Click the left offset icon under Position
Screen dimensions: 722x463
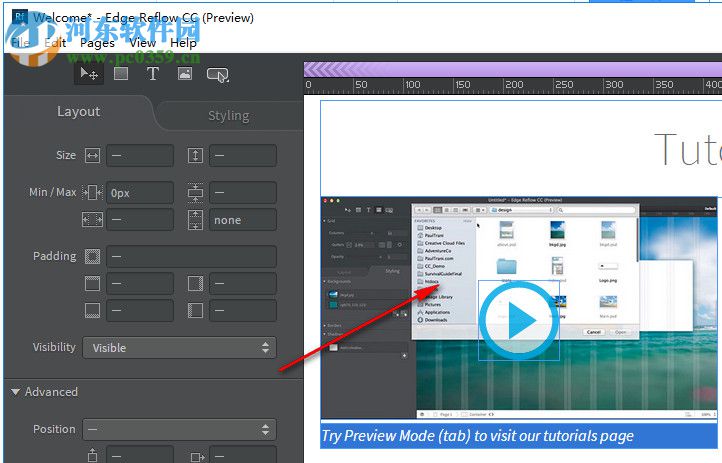click(197, 457)
